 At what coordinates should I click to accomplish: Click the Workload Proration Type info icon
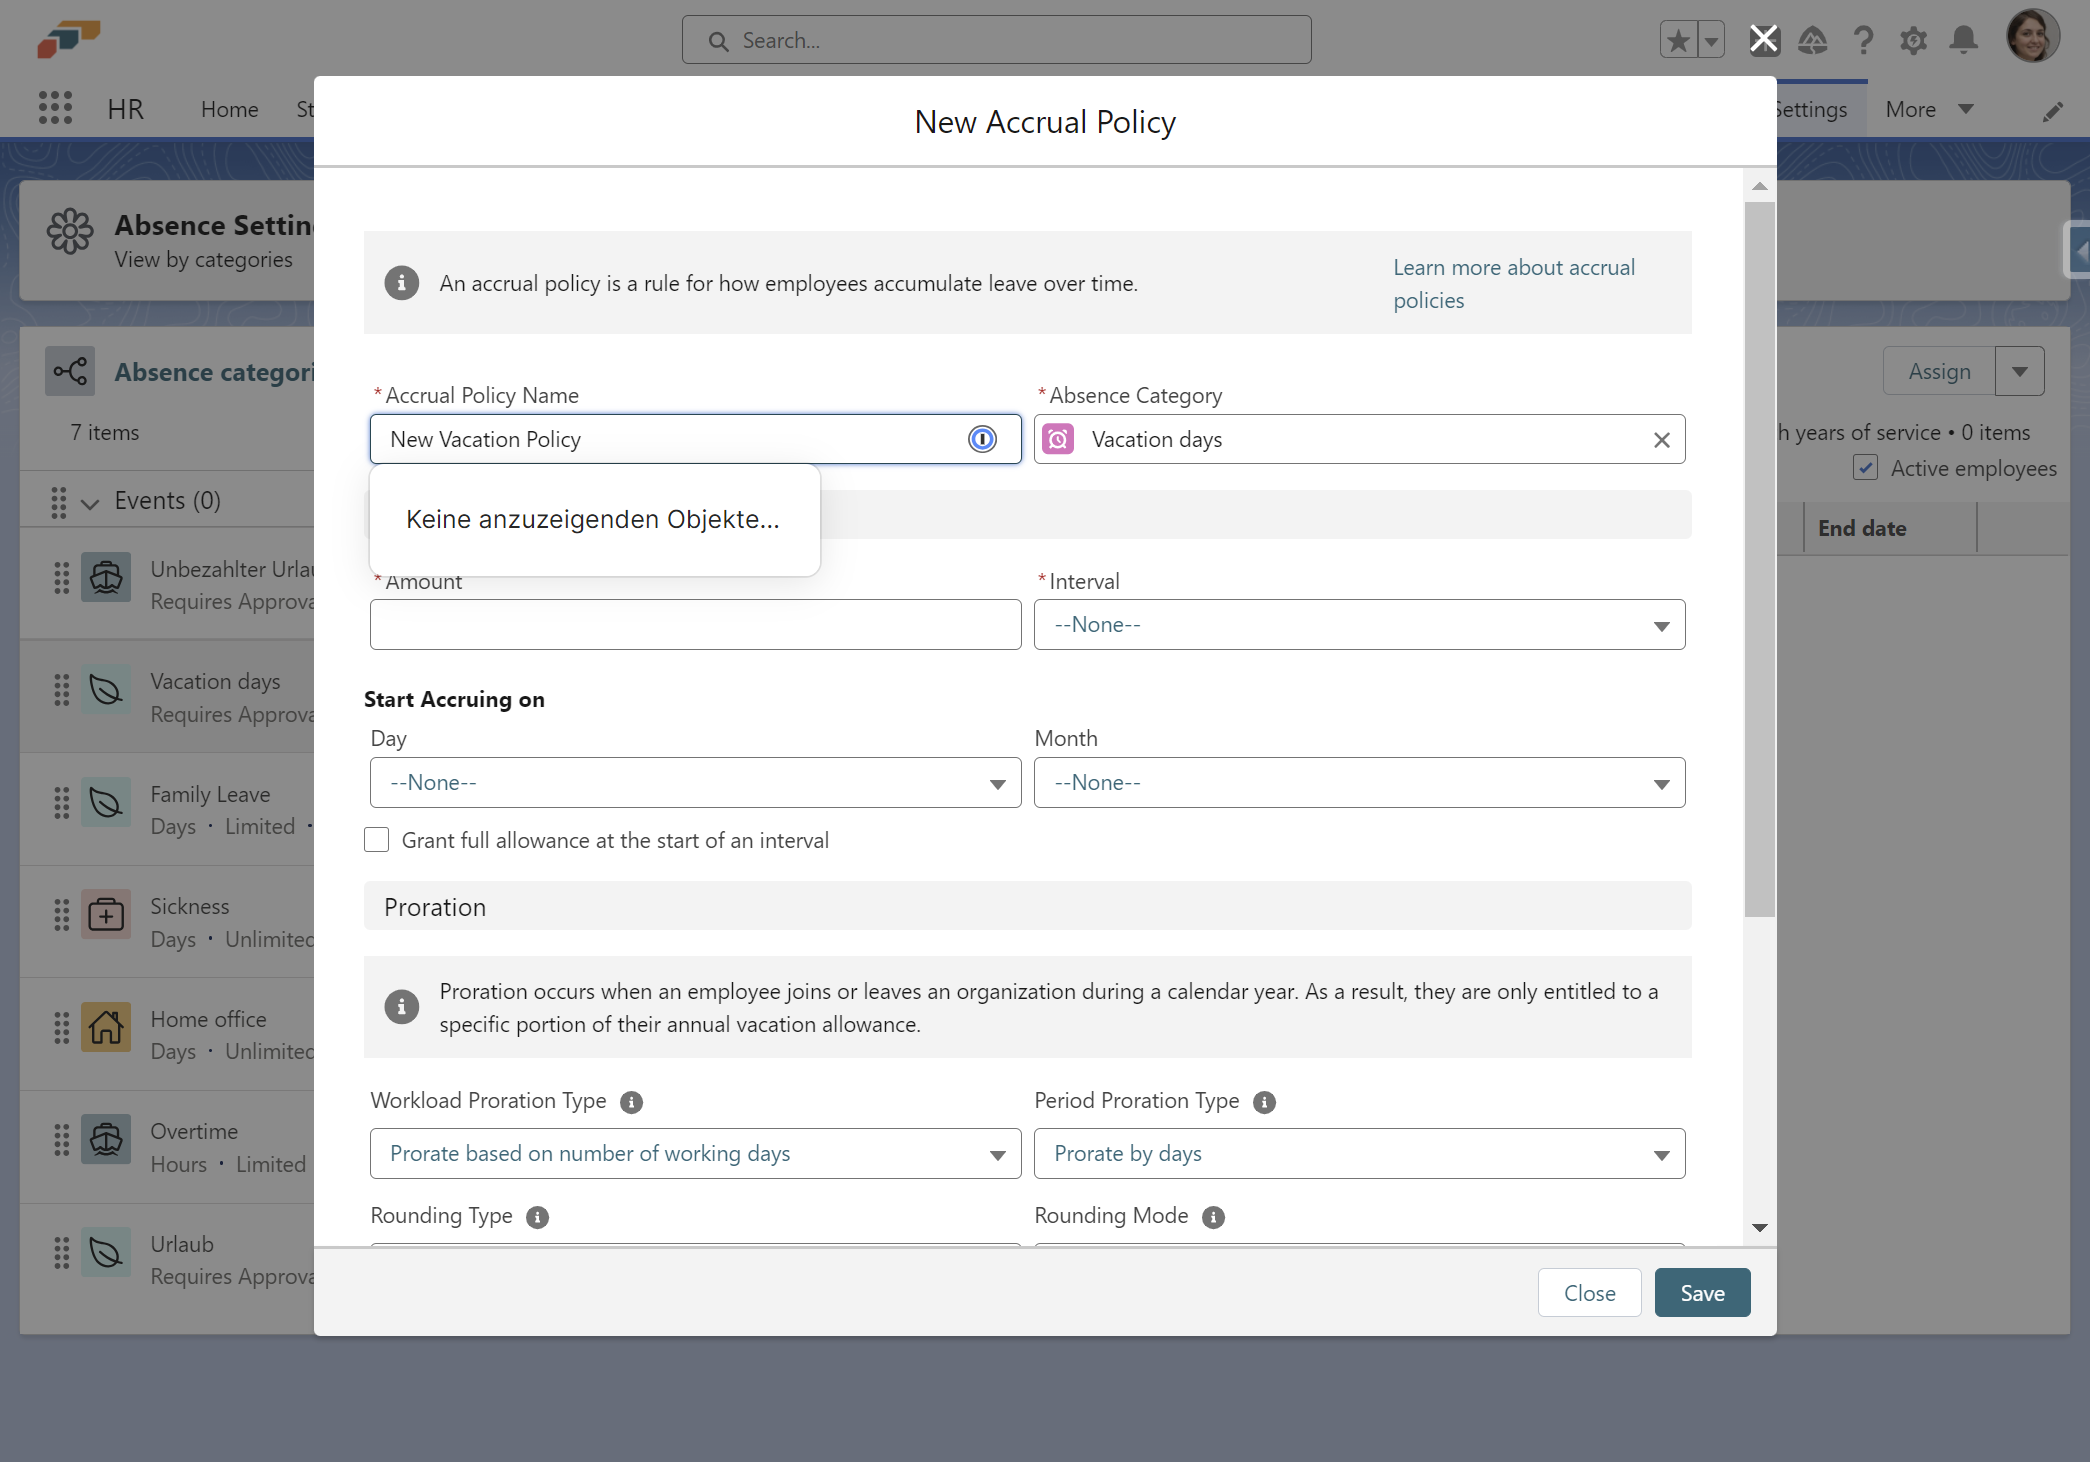click(631, 1102)
